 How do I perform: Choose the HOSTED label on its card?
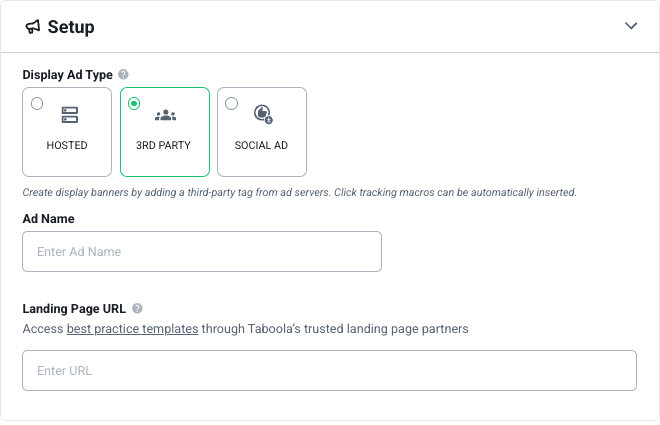pyautogui.click(x=67, y=145)
